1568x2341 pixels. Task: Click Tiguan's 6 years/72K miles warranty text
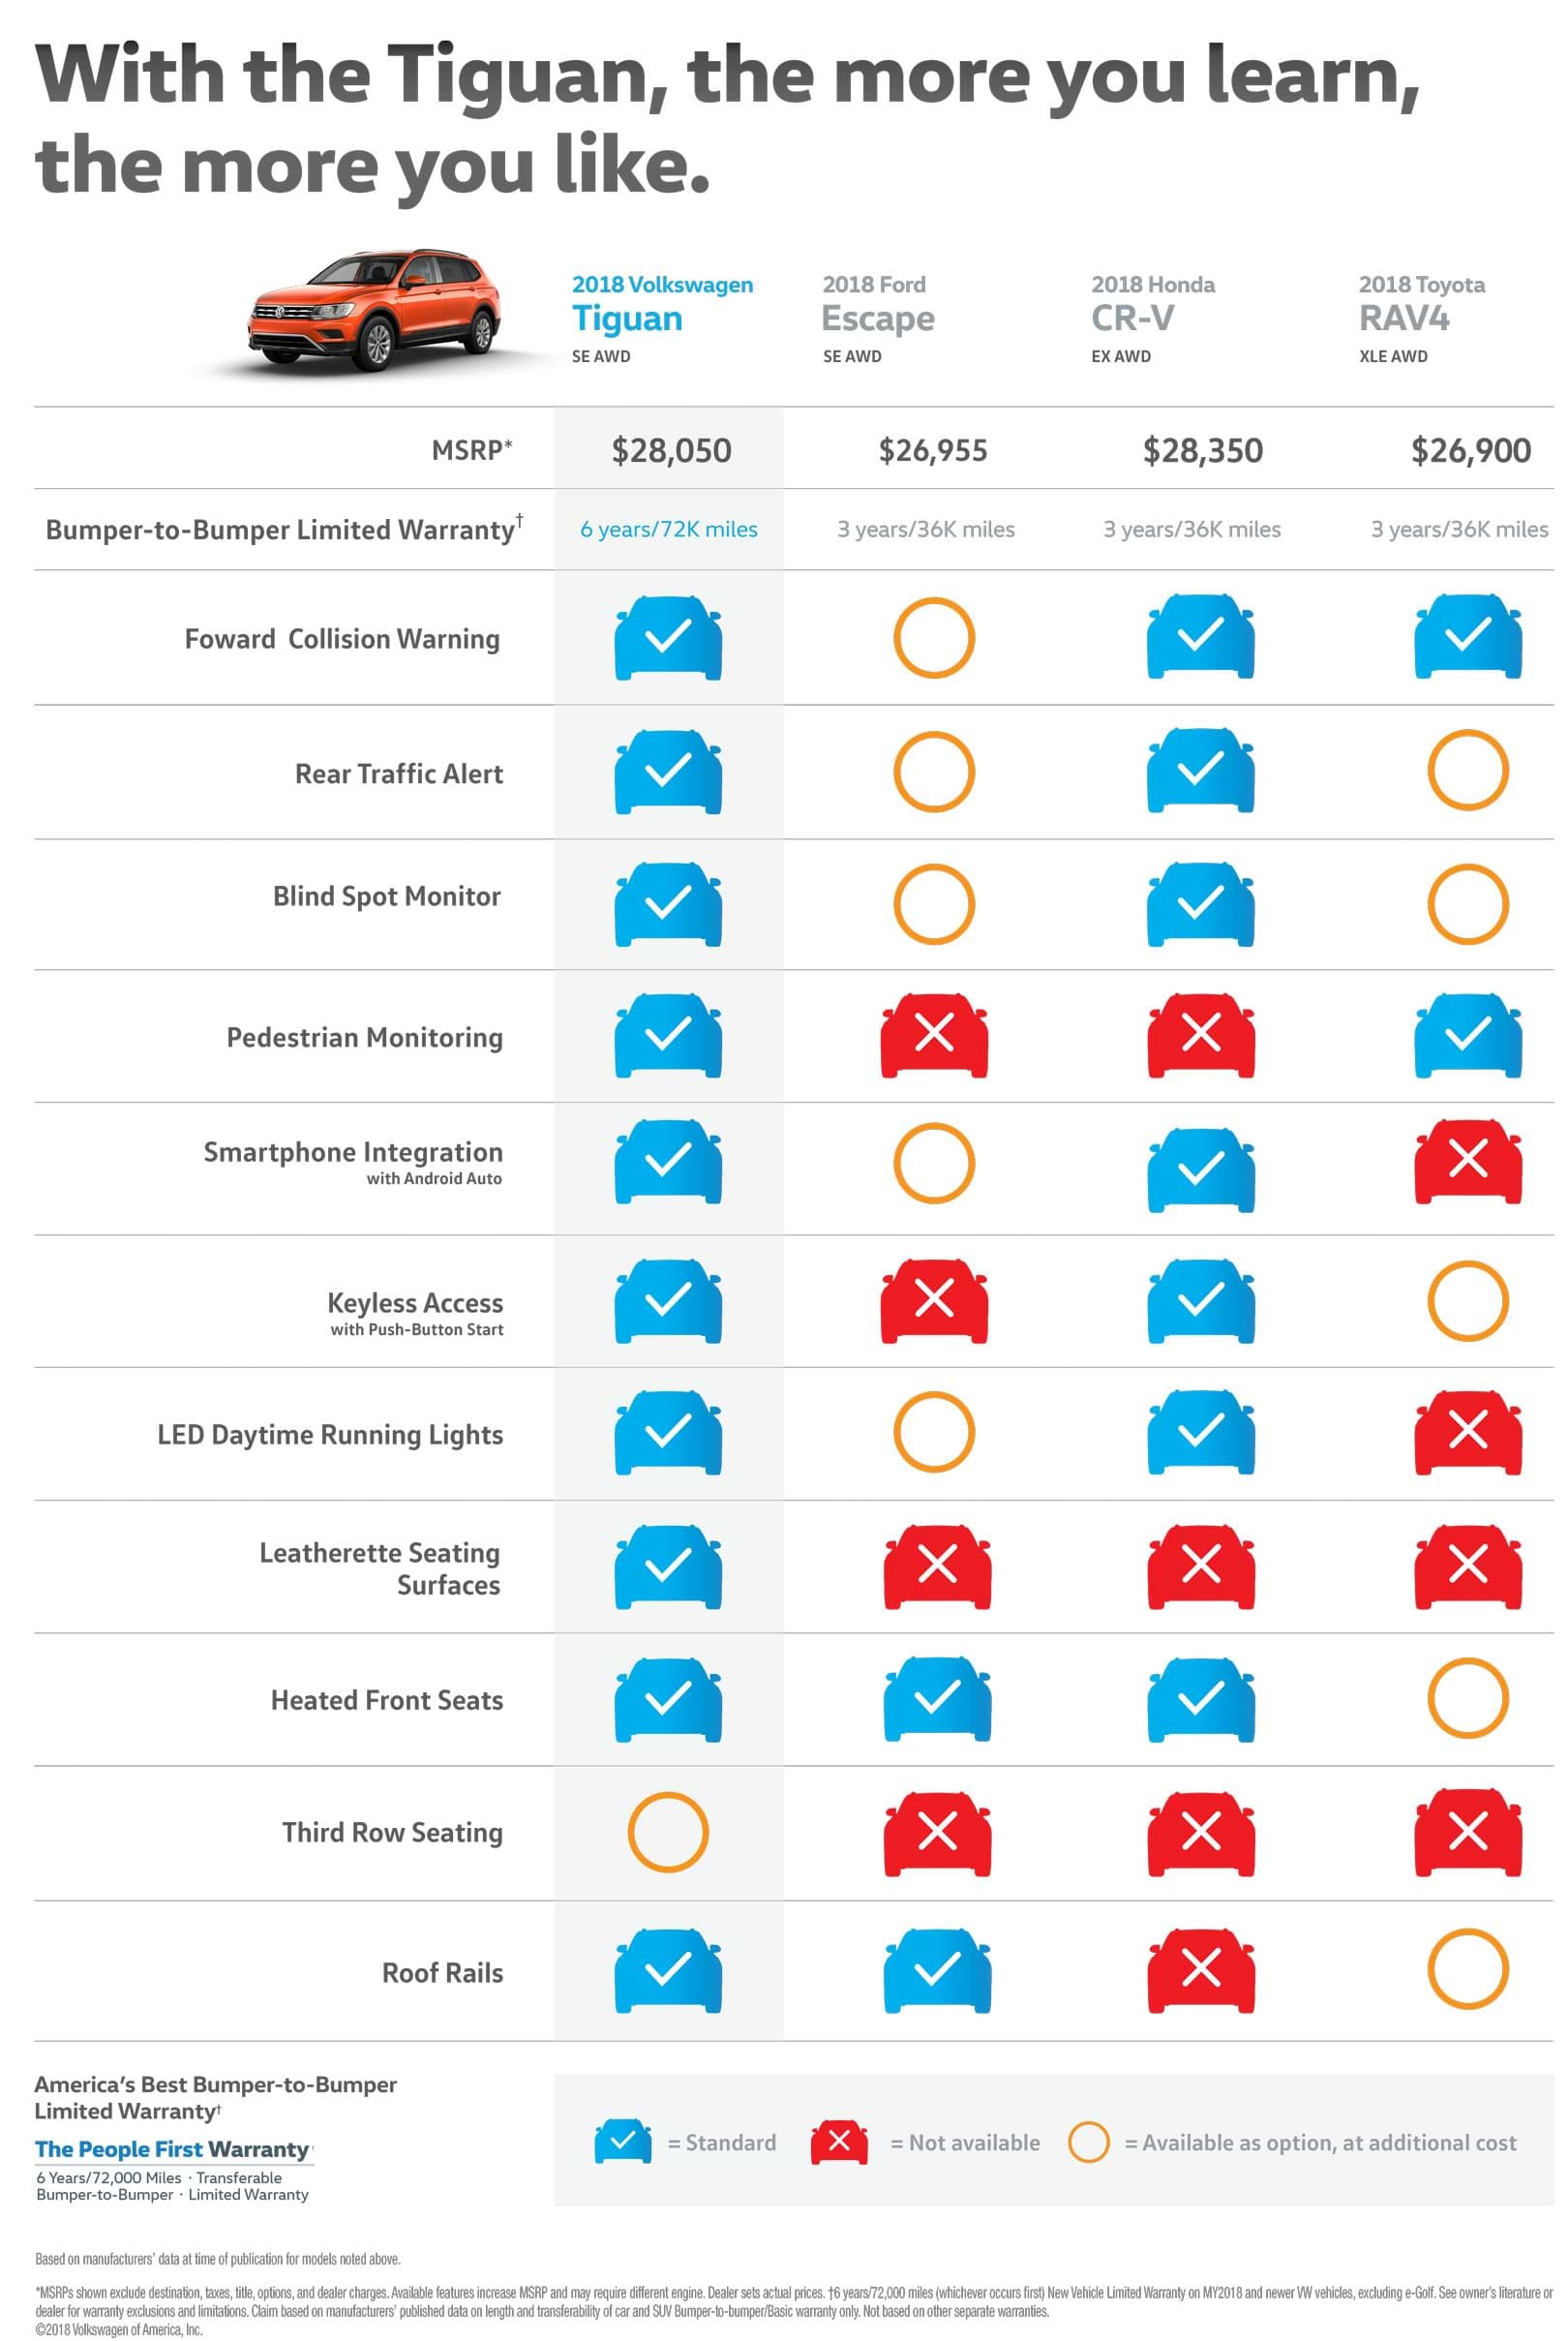(668, 529)
